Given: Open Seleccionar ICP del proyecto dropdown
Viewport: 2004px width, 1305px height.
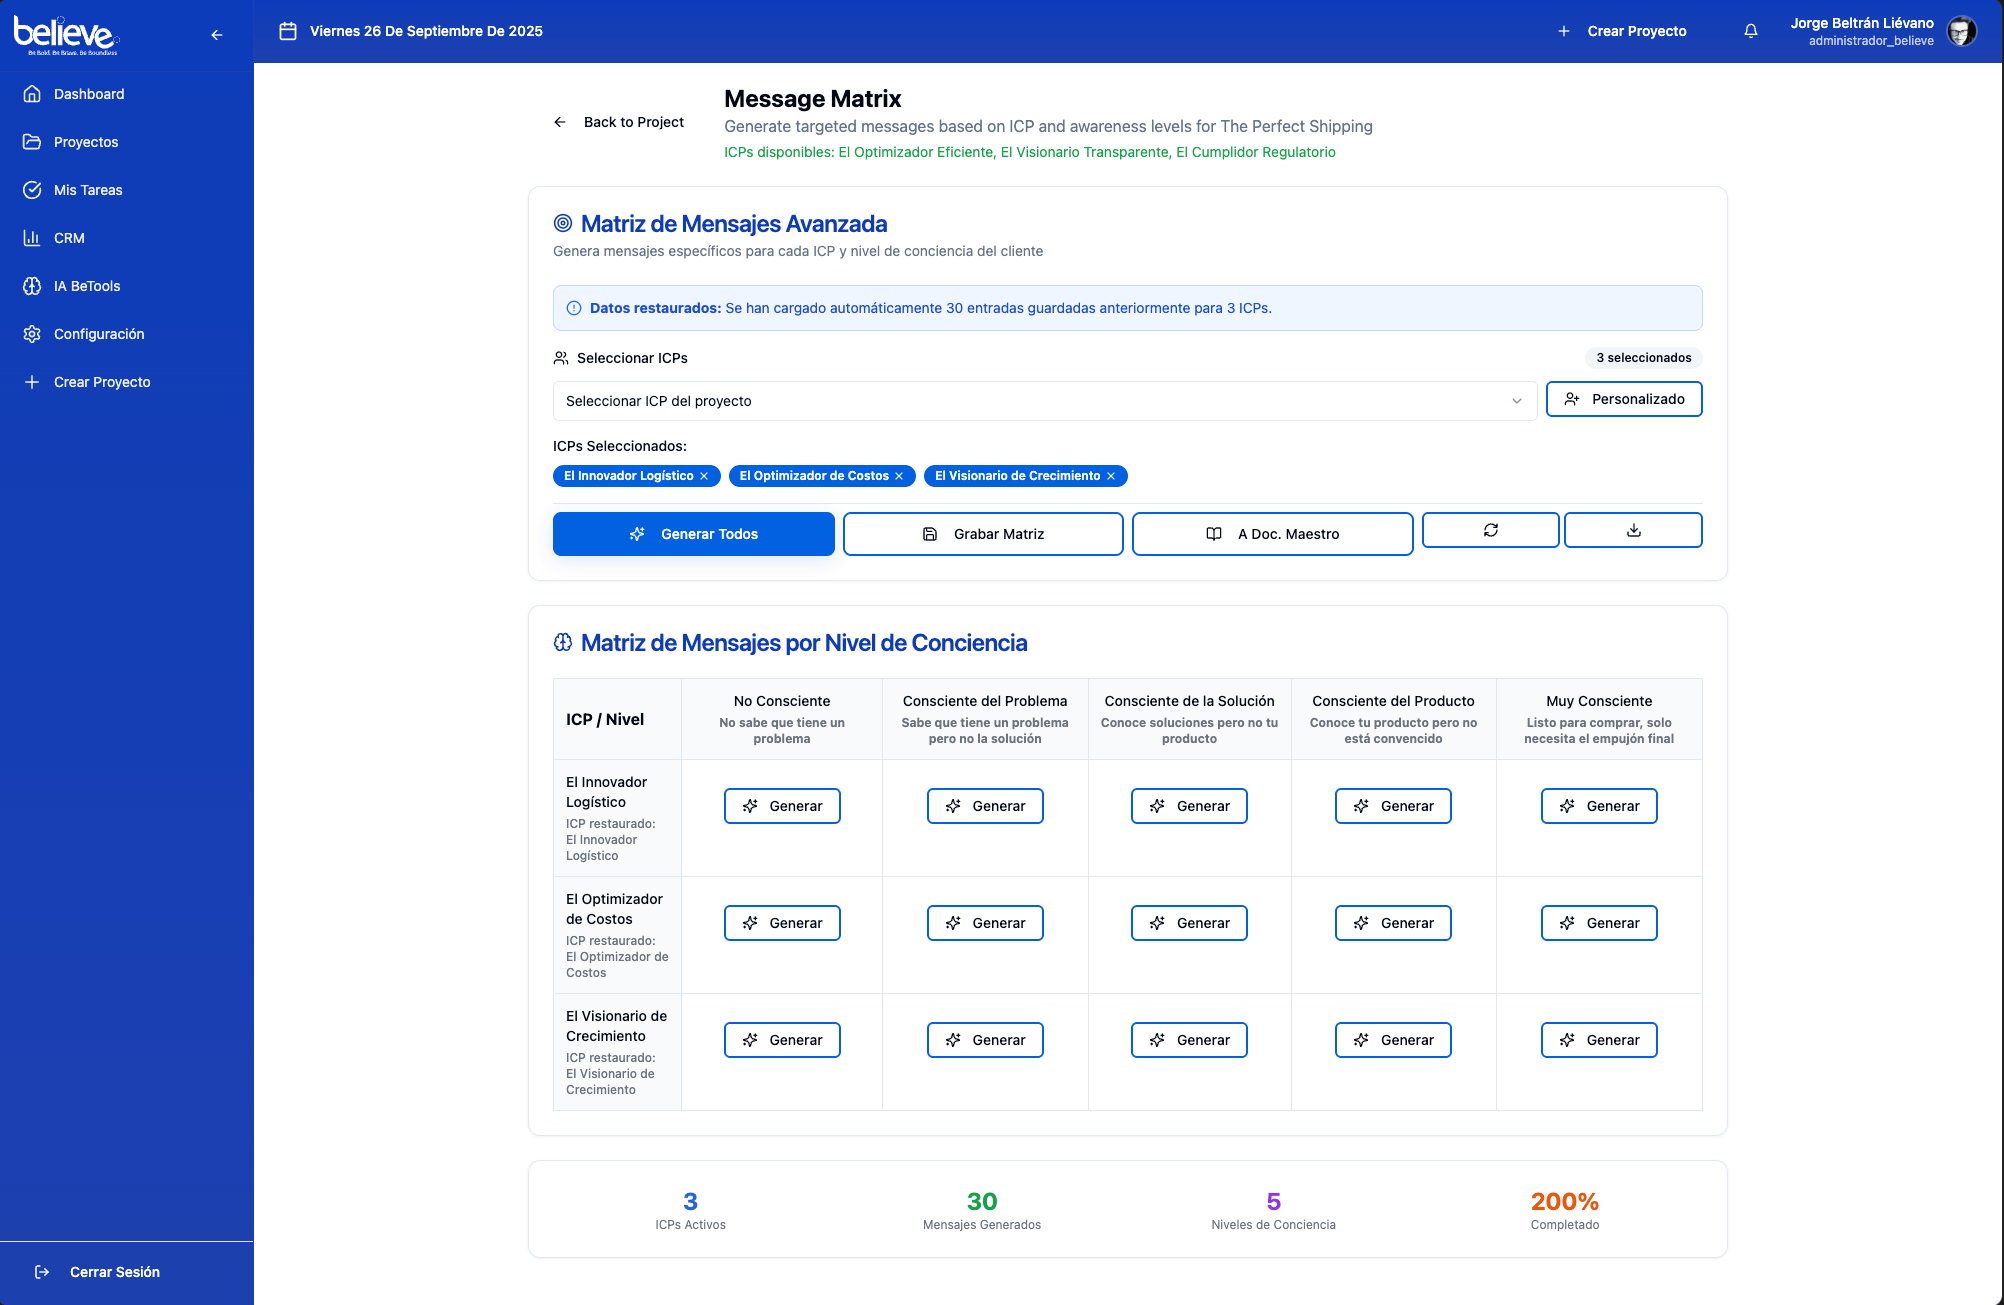Looking at the screenshot, I should pyautogui.click(x=1044, y=401).
